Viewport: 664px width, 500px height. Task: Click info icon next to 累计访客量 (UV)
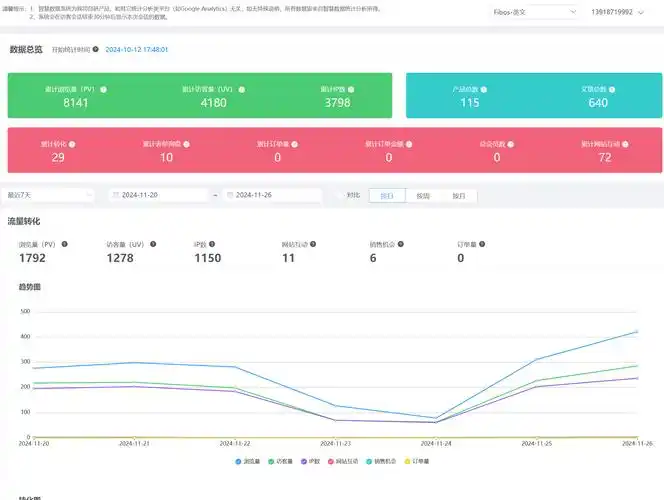tap(241, 89)
